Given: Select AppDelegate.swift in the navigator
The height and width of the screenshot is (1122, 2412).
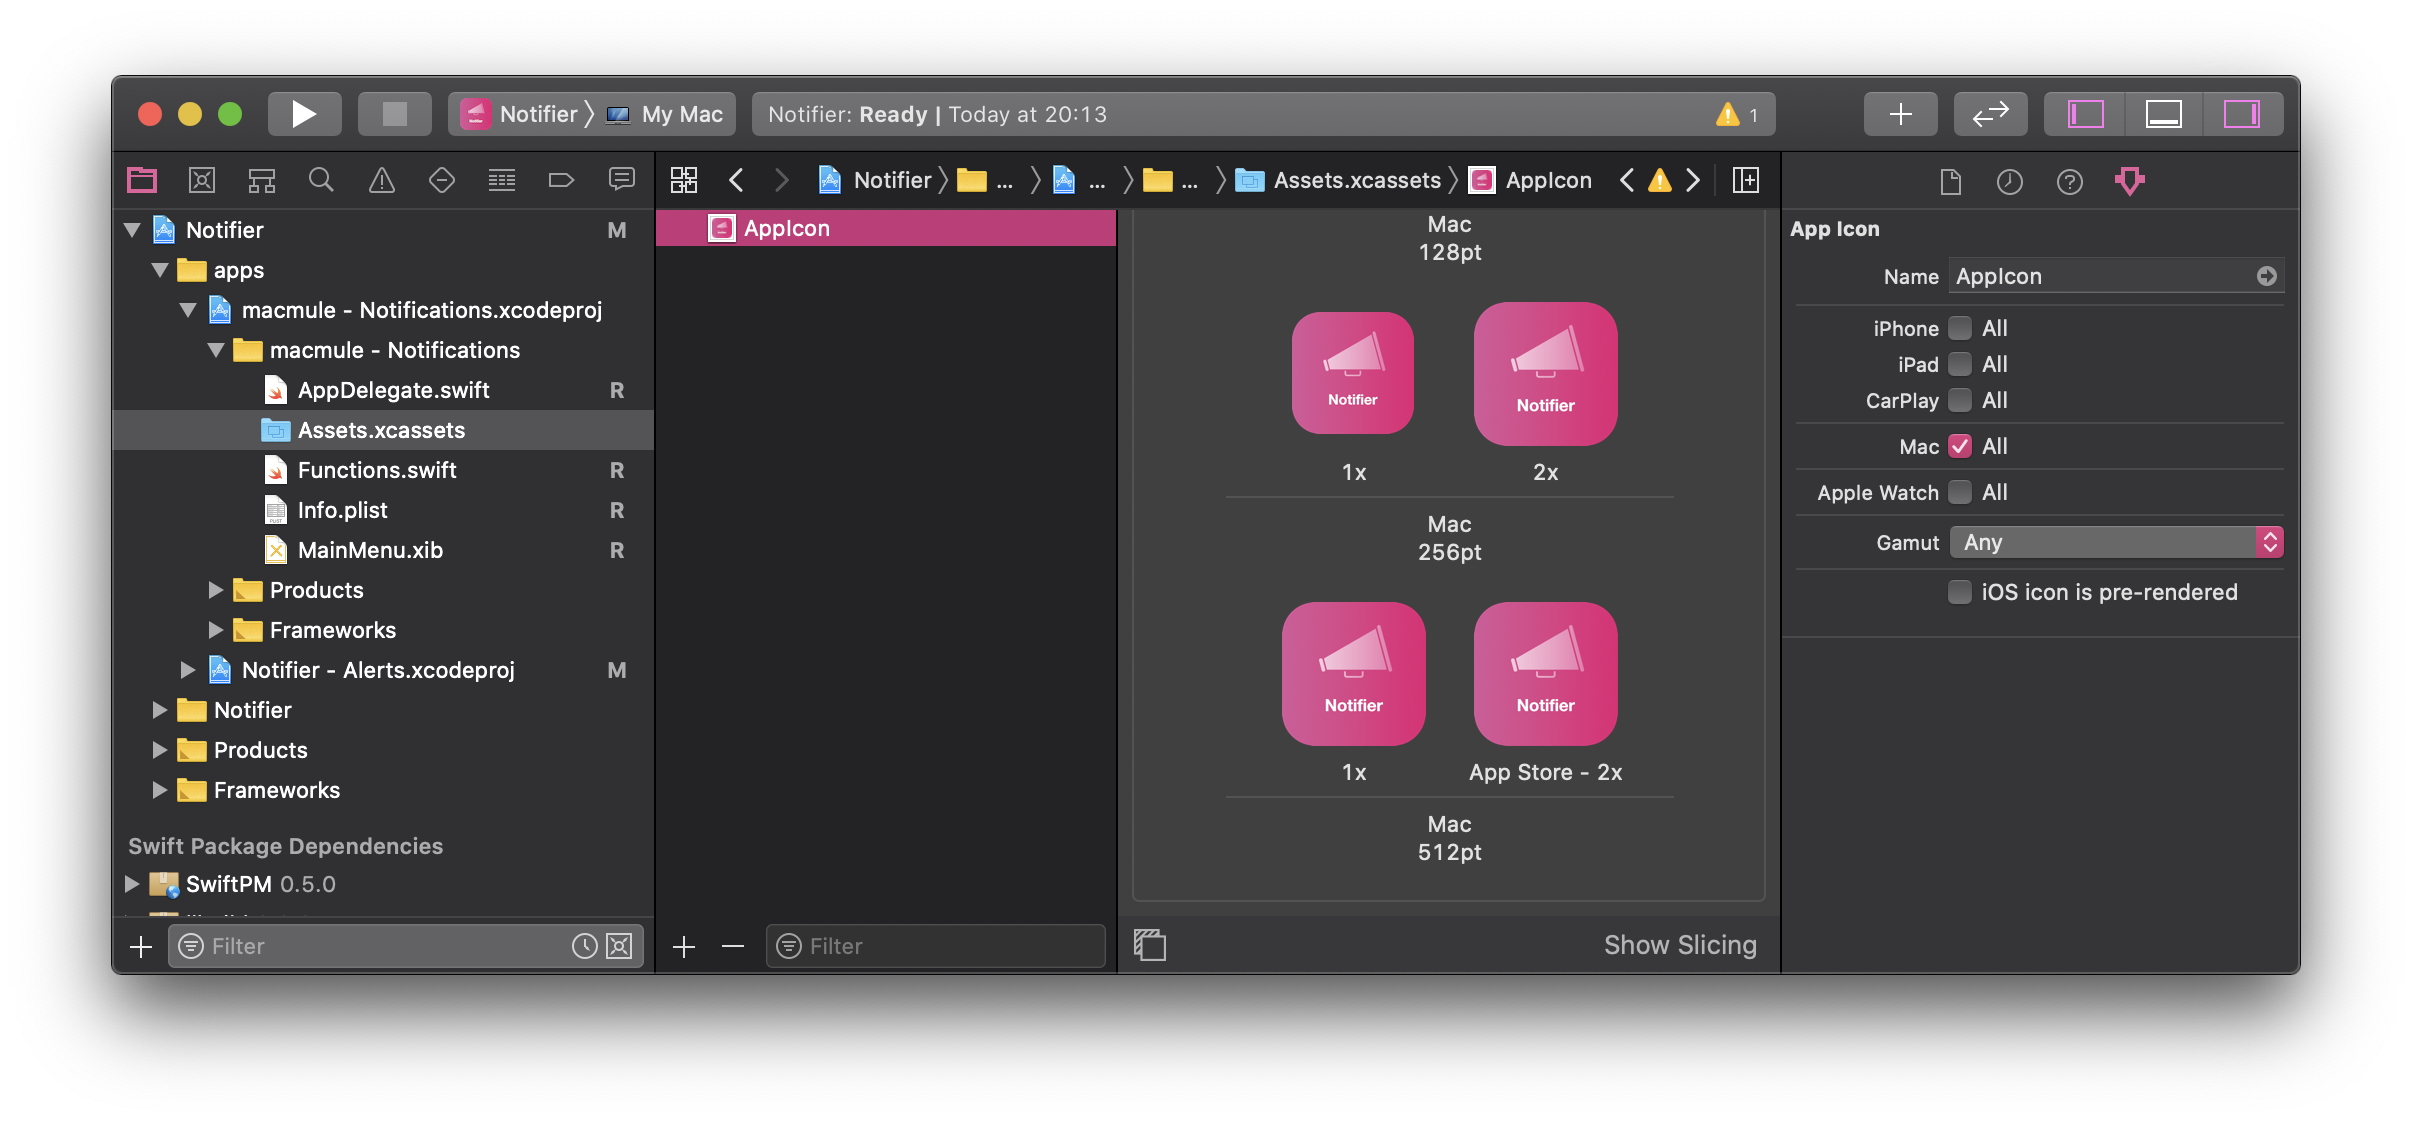Looking at the screenshot, I should [x=393, y=390].
